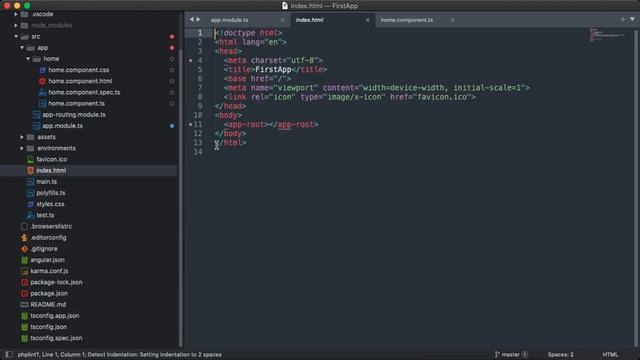This screenshot has height=360, width=640.
Task: Expand the assets folder arrow
Action: (22, 137)
